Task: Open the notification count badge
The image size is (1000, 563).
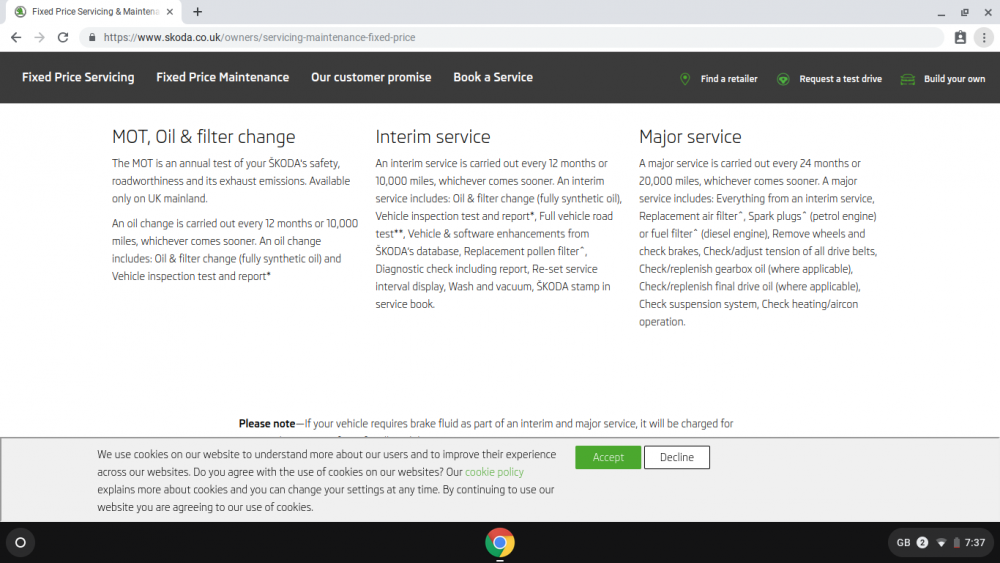Action: pyautogui.click(x=922, y=543)
